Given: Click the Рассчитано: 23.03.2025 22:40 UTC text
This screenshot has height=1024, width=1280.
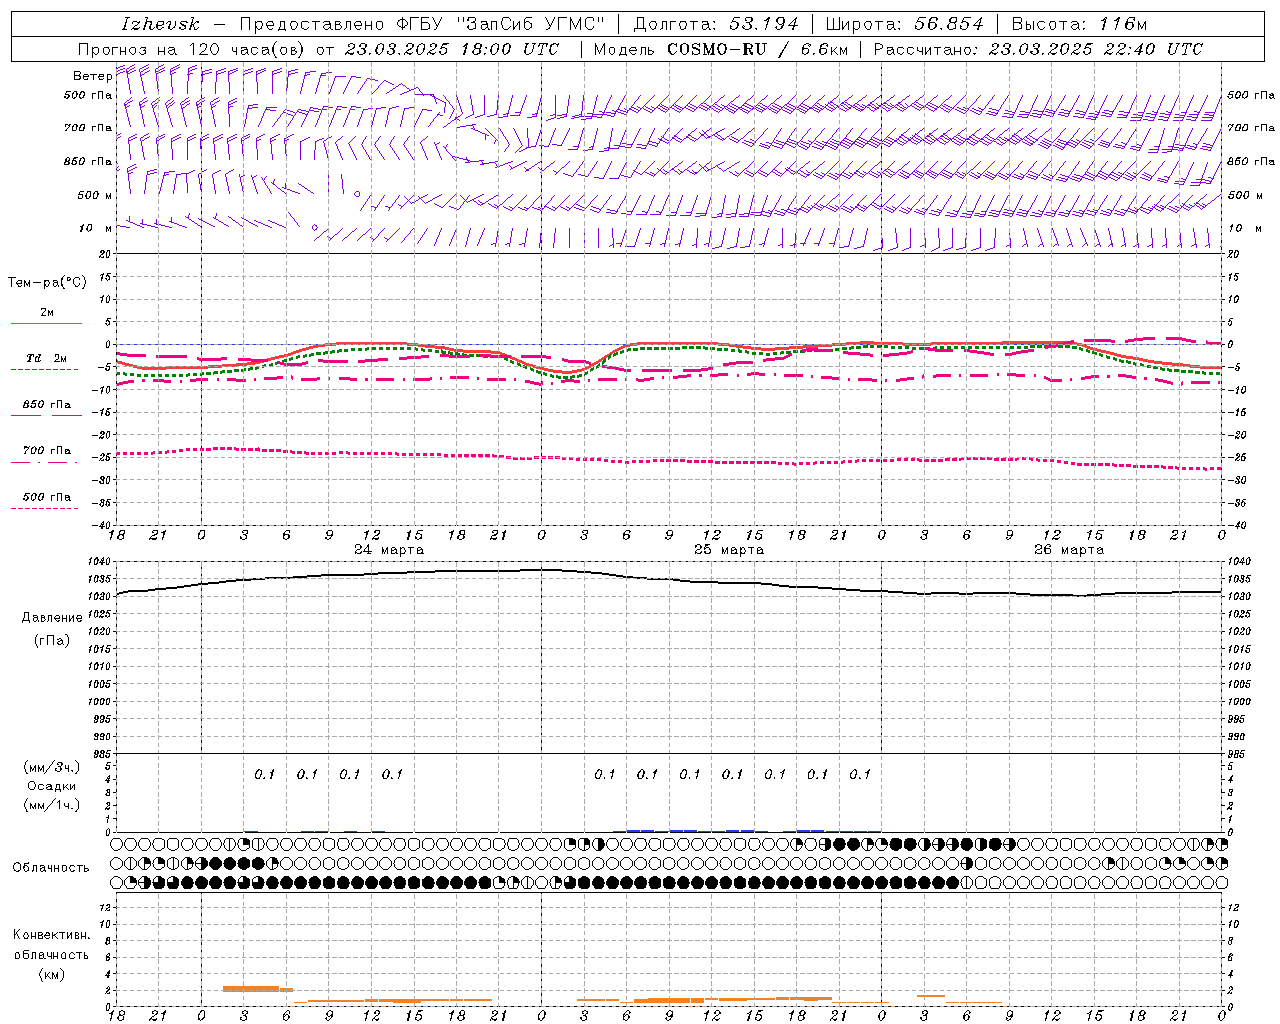Looking at the screenshot, I should click(x=1038, y=49).
